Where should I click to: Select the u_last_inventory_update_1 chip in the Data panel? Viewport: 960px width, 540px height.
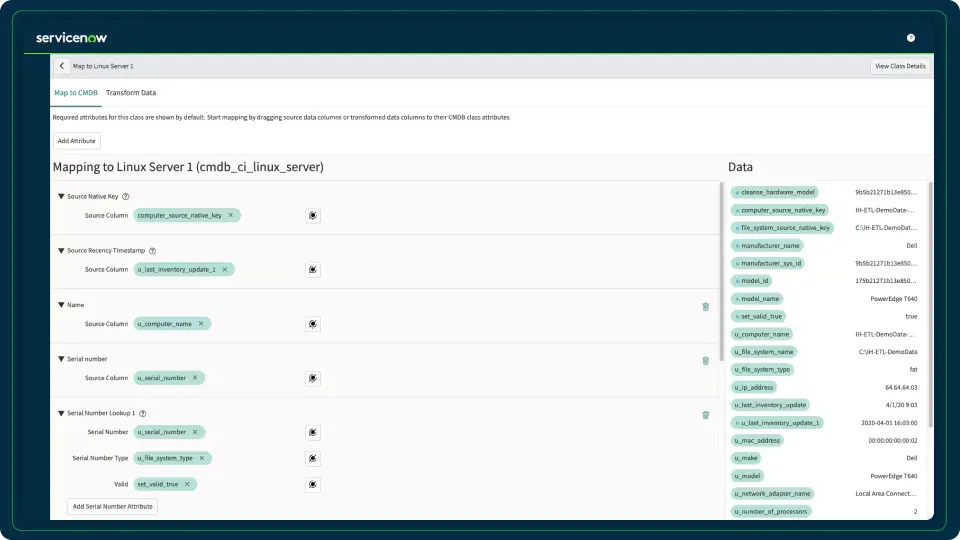click(x=777, y=422)
